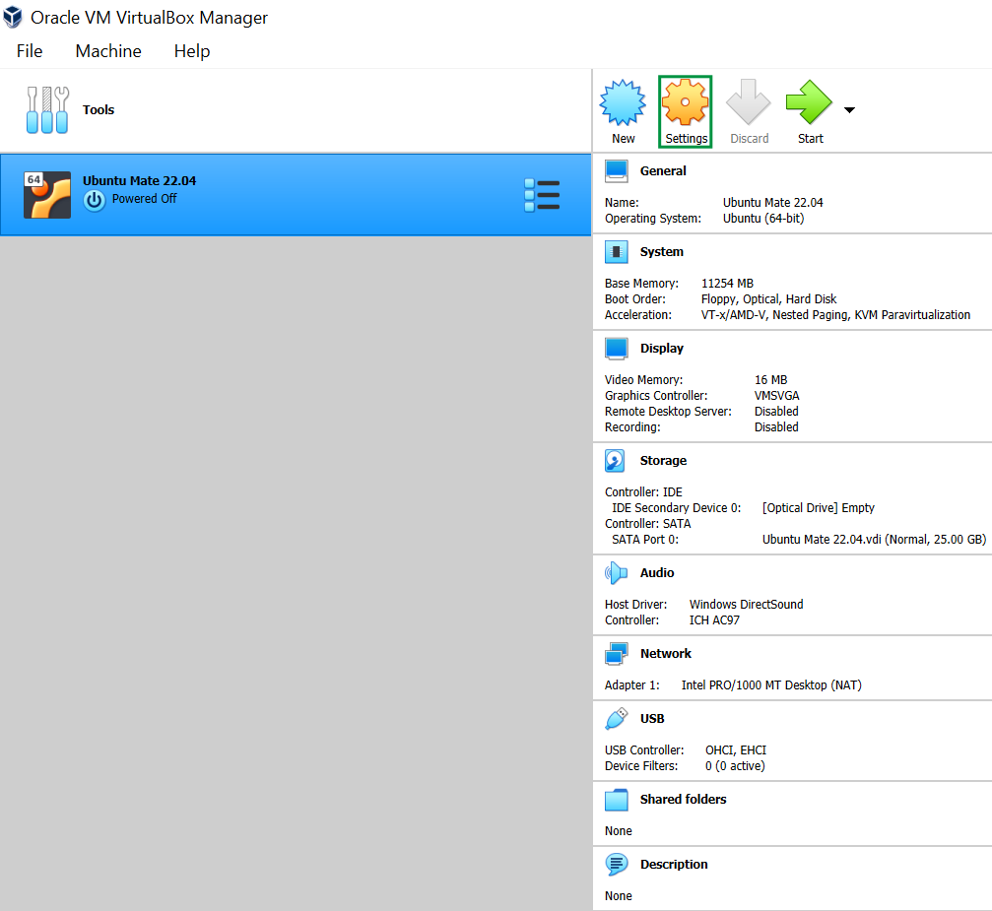Open the Help menu
This screenshot has width=992, height=911.
click(192, 51)
